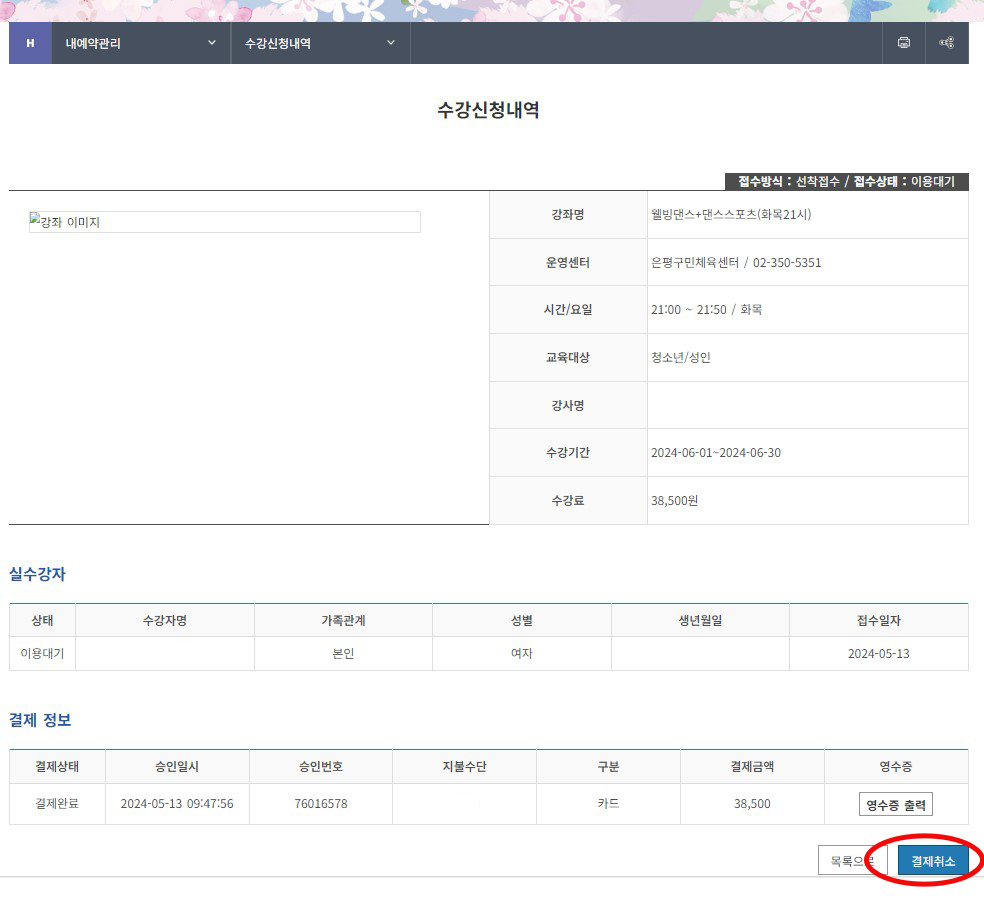This screenshot has width=984, height=900.
Task: Click the 결제 정보 section heading
Action: [x=42, y=720]
